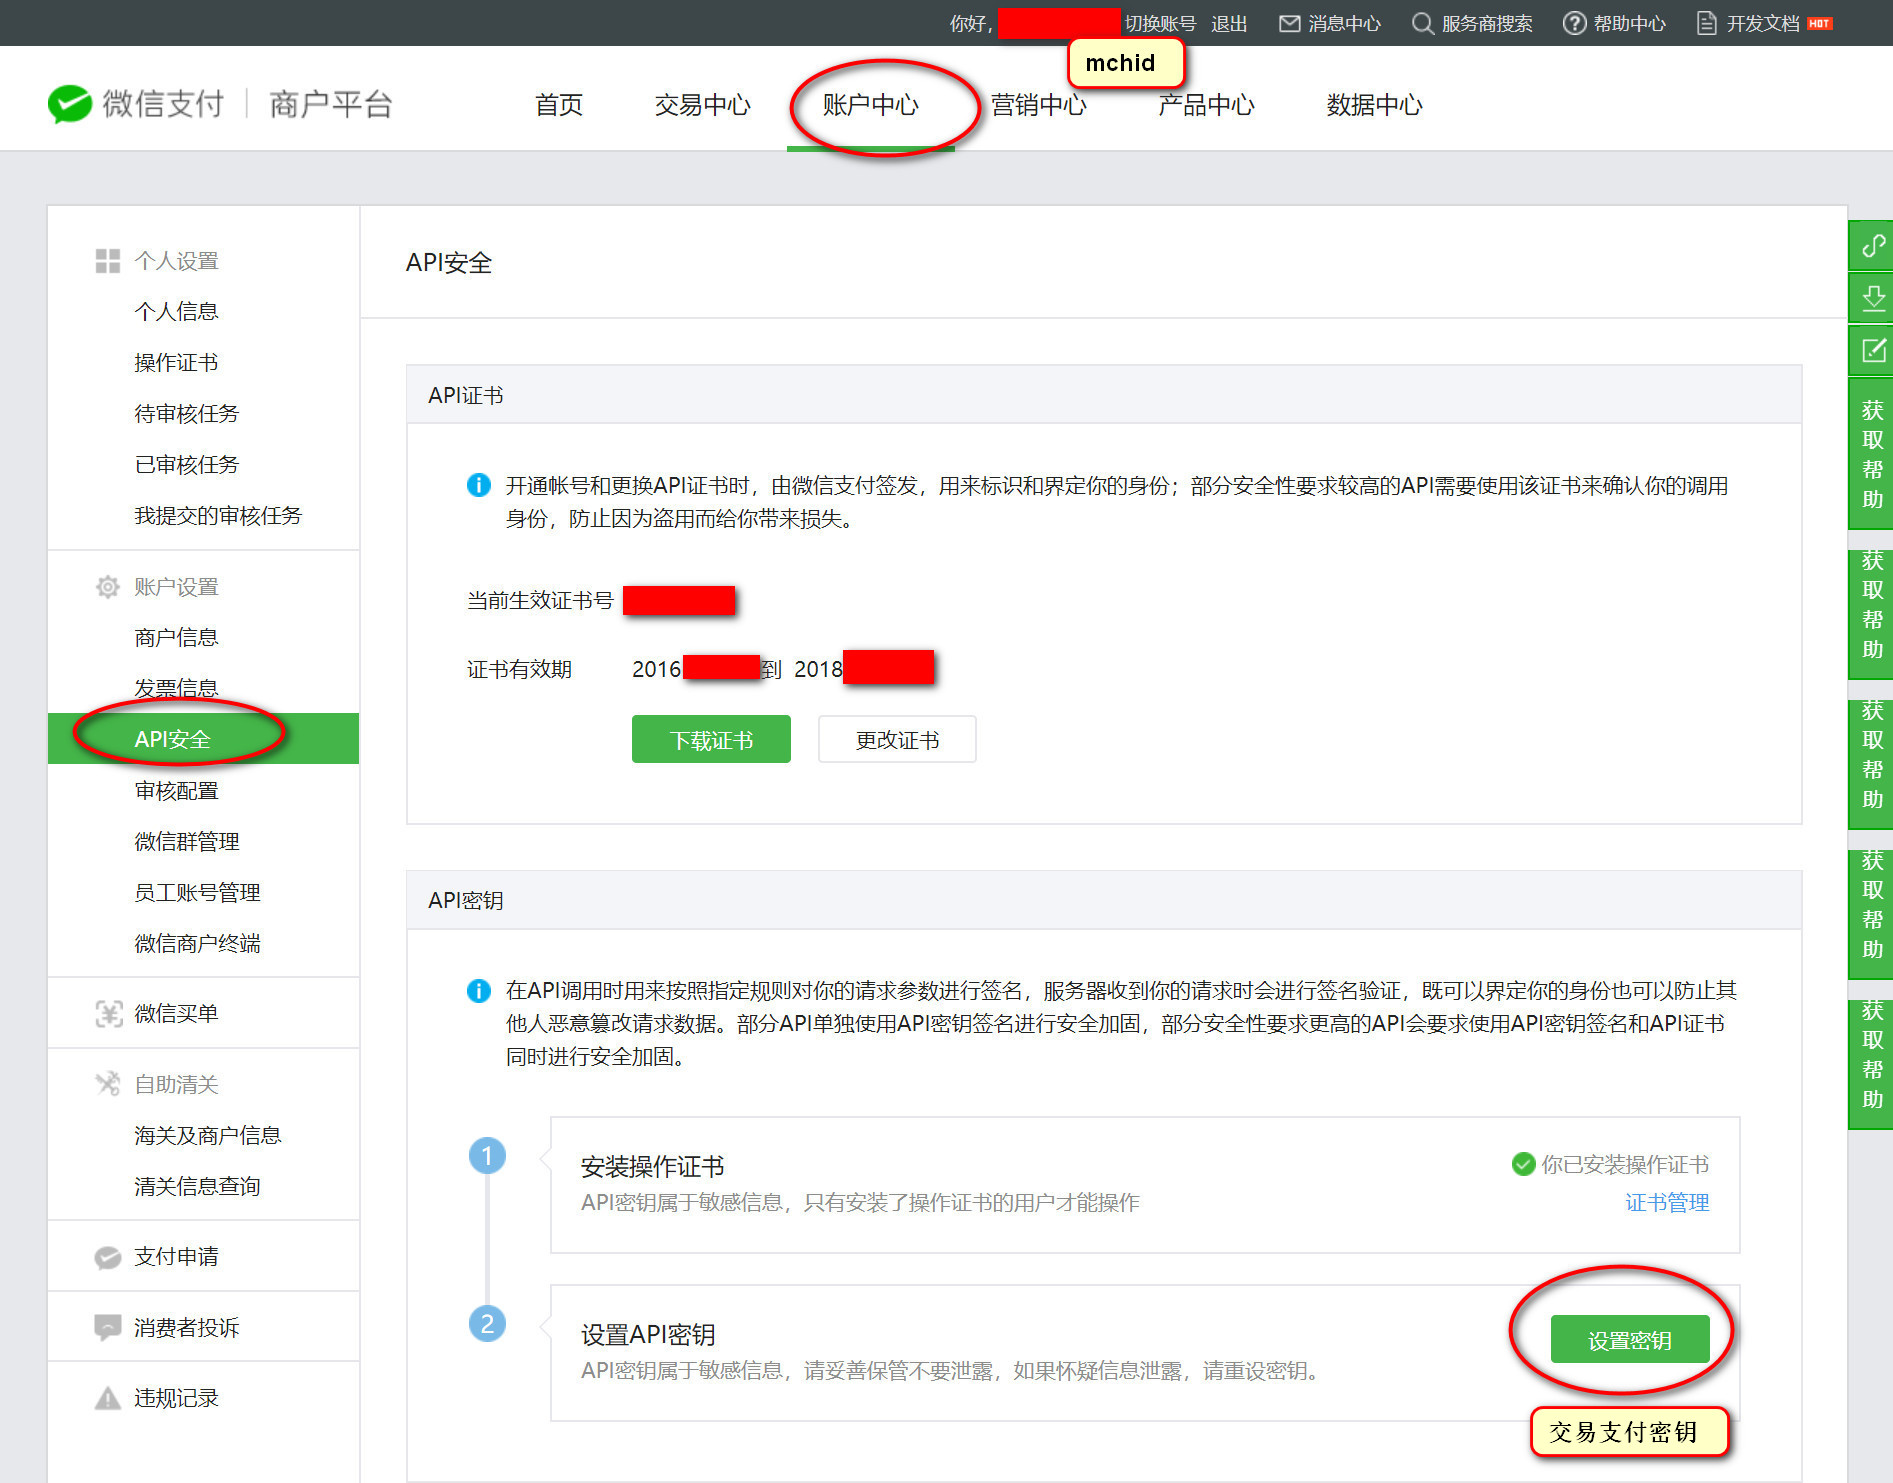
Task: Click the download icon on right sidebar
Action: pyautogui.click(x=1872, y=297)
